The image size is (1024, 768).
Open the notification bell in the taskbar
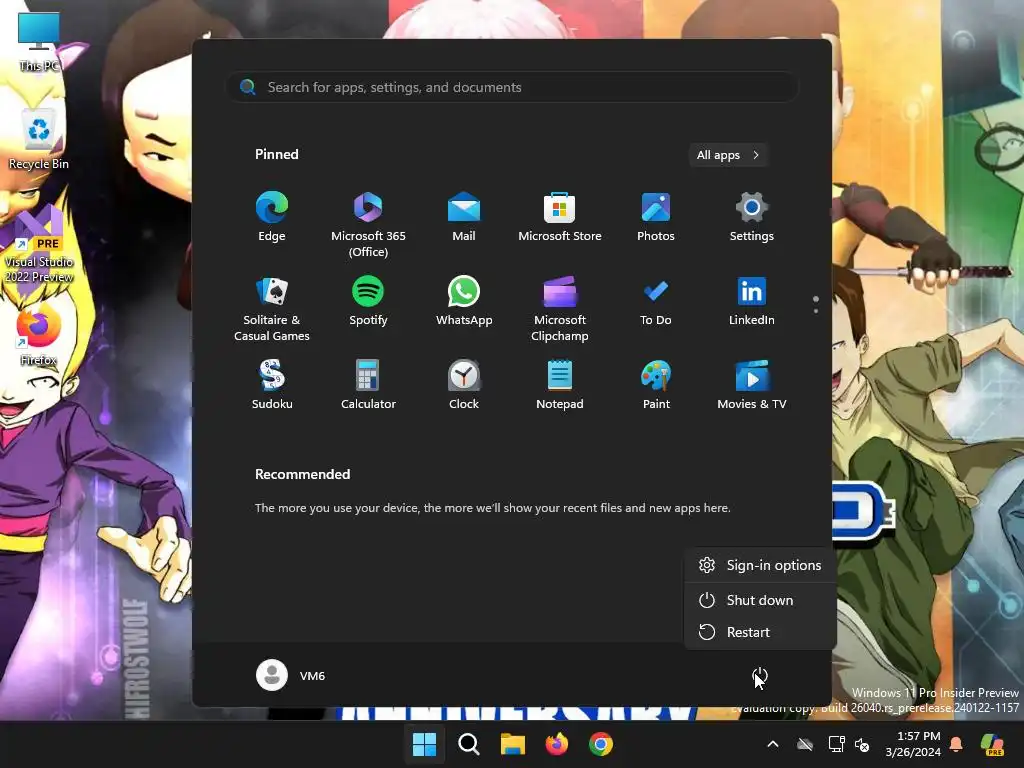[956, 744]
